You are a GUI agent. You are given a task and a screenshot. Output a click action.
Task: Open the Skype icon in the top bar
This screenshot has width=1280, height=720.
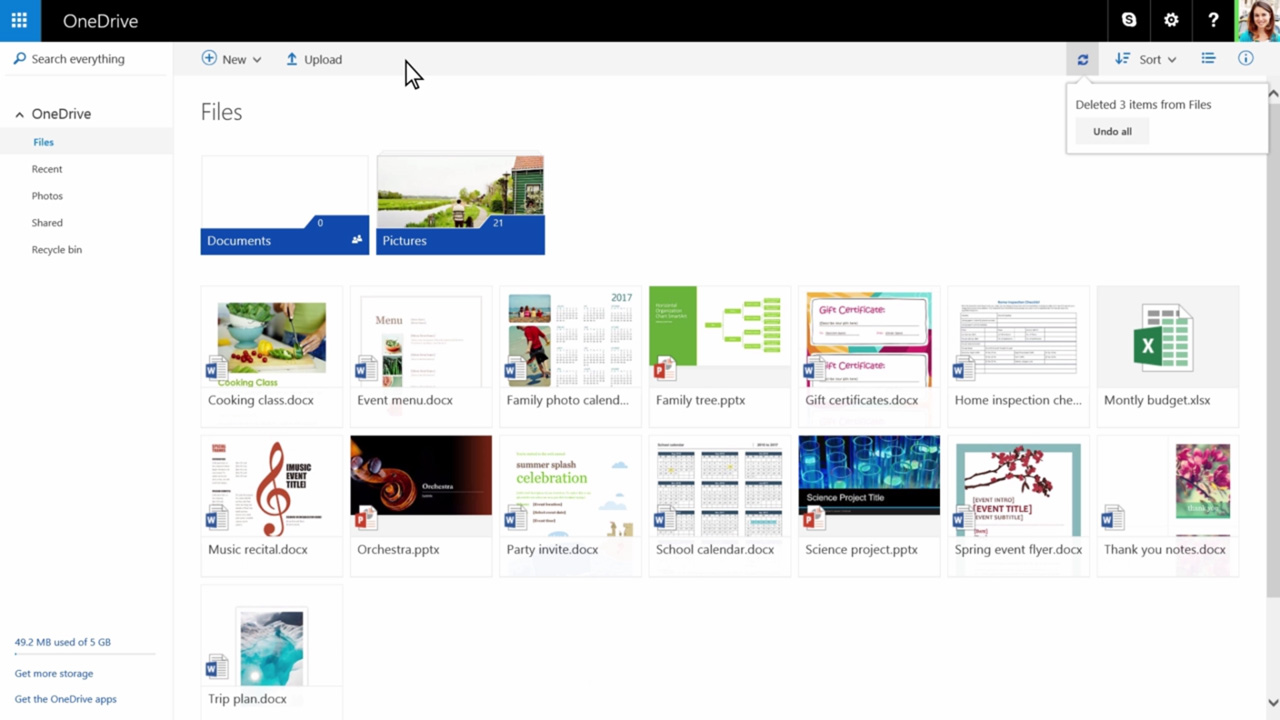tap(1128, 20)
